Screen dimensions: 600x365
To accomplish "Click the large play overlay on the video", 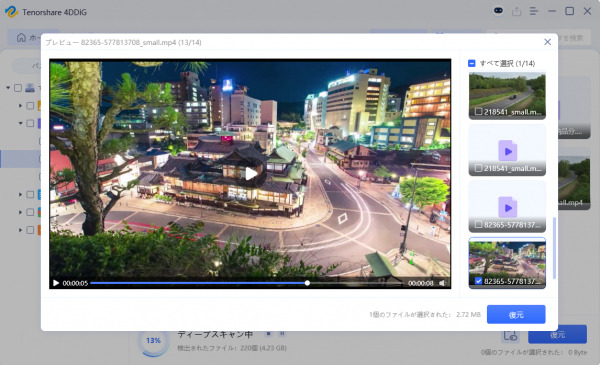I will pyautogui.click(x=251, y=173).
